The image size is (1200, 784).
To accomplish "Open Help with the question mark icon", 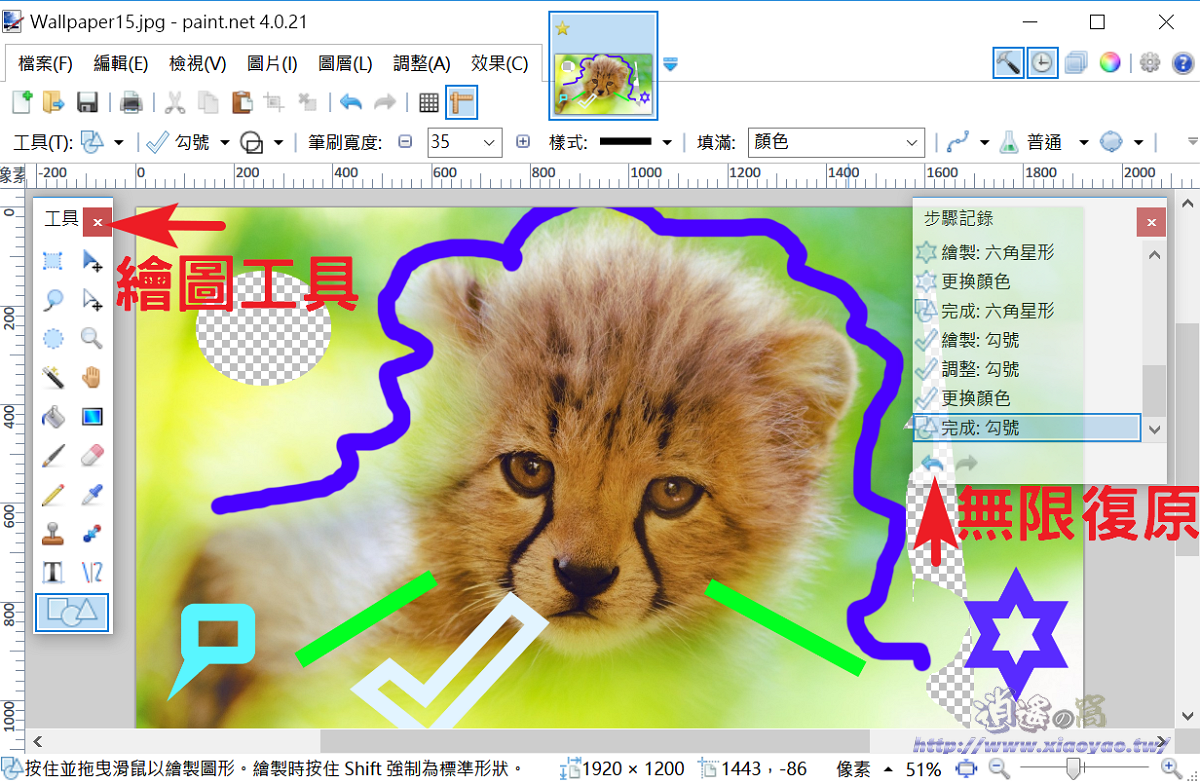I will click(1183, 62).
